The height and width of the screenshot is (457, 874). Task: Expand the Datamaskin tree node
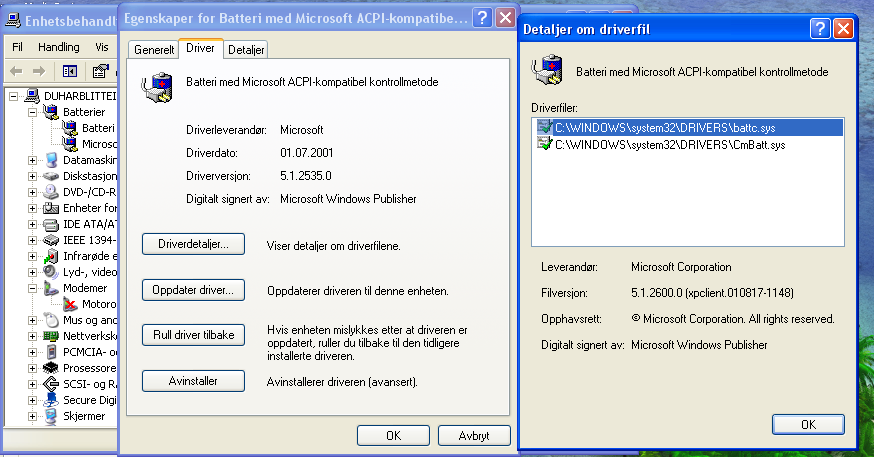tap(32, 161)
